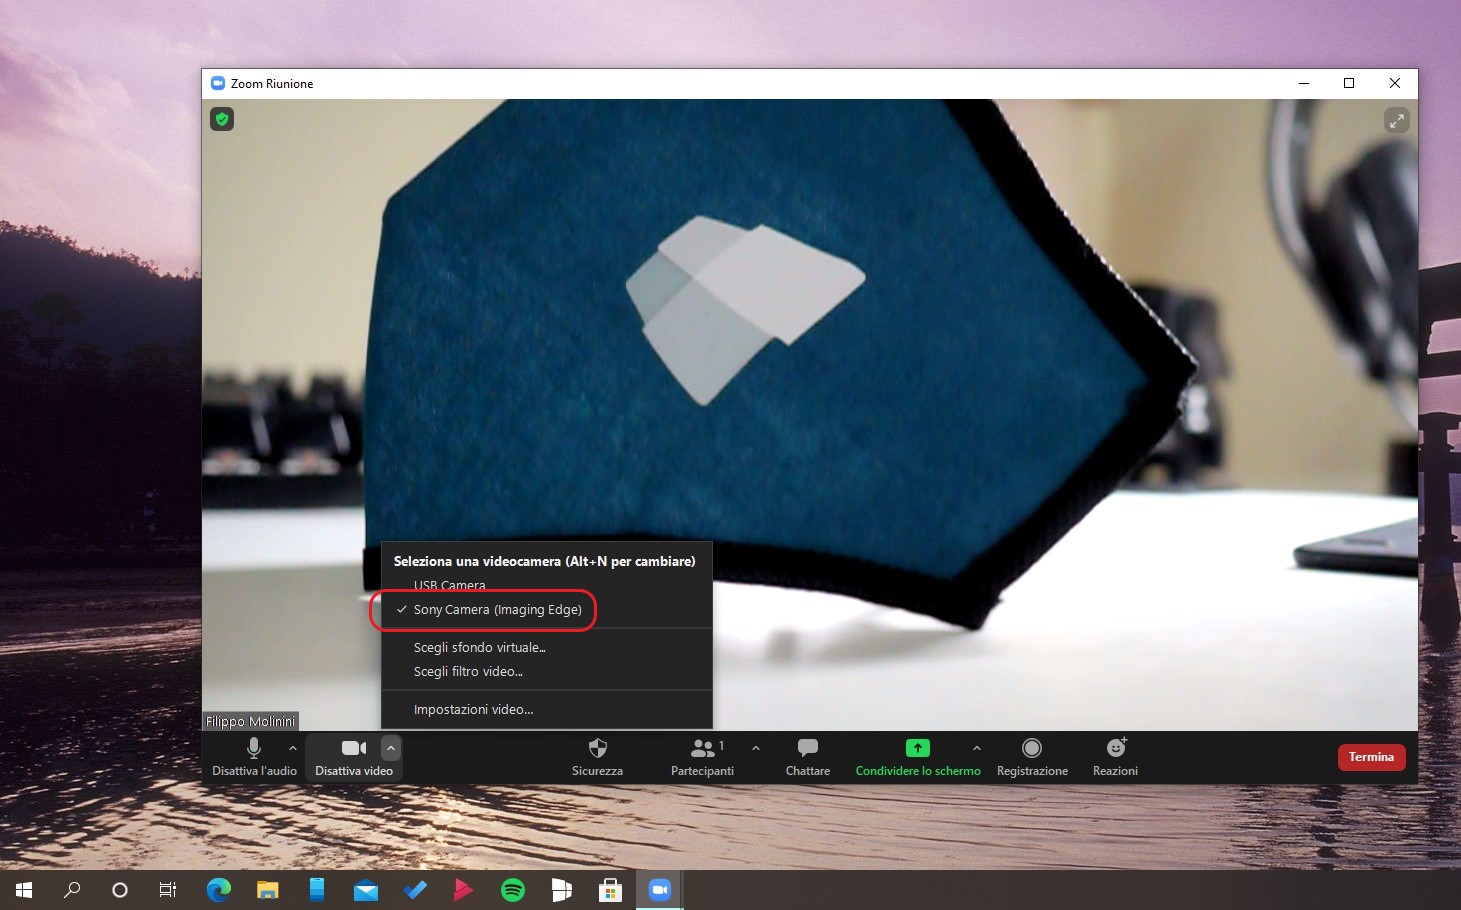Screen dimensions: 1461x910
Task: Open the Sicurezza shield menu
Action: pyautogui.click(x=597, y=757)
